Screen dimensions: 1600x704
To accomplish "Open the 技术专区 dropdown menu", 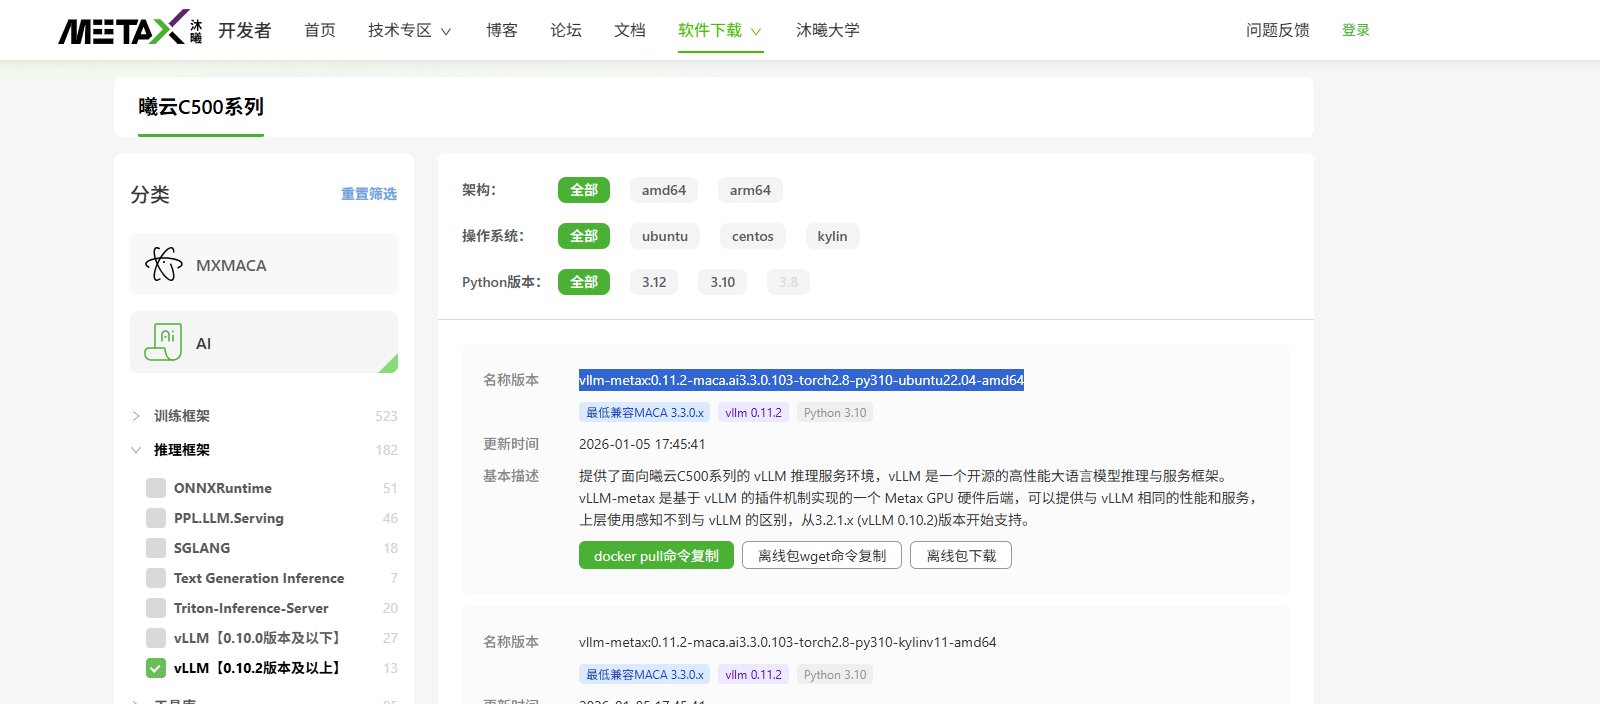I will (x=409, y=30).
